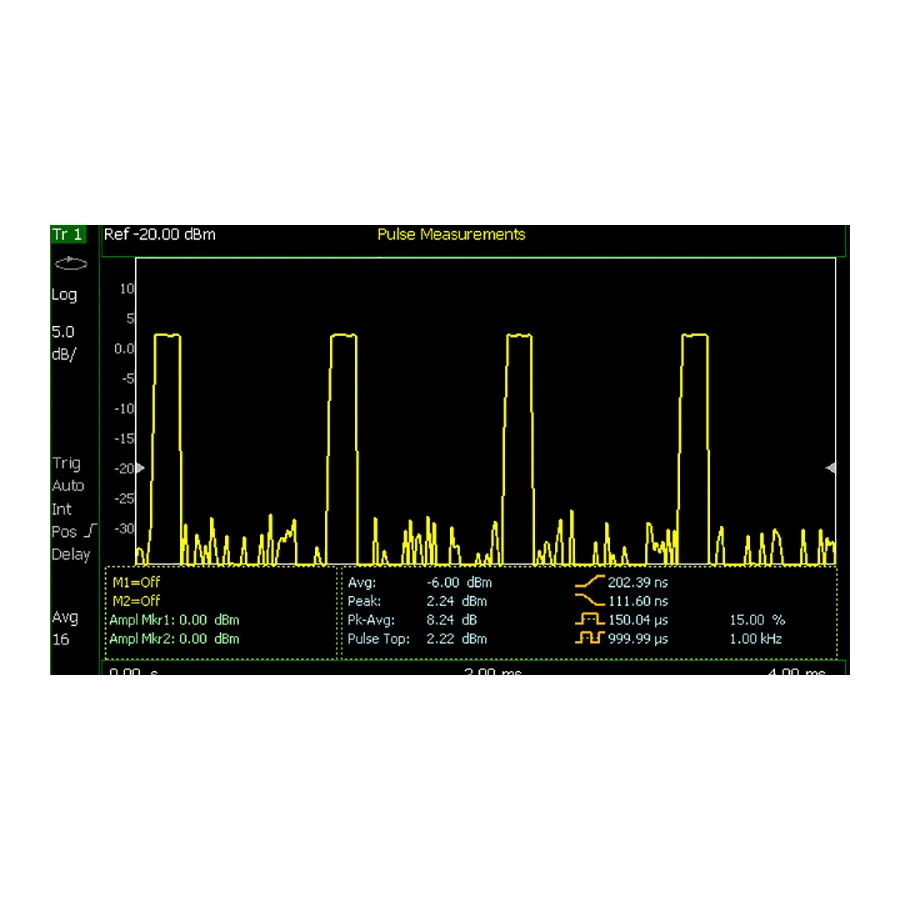
Task: Click the Pulse Measurements title bar
Action: coord(450,234)
